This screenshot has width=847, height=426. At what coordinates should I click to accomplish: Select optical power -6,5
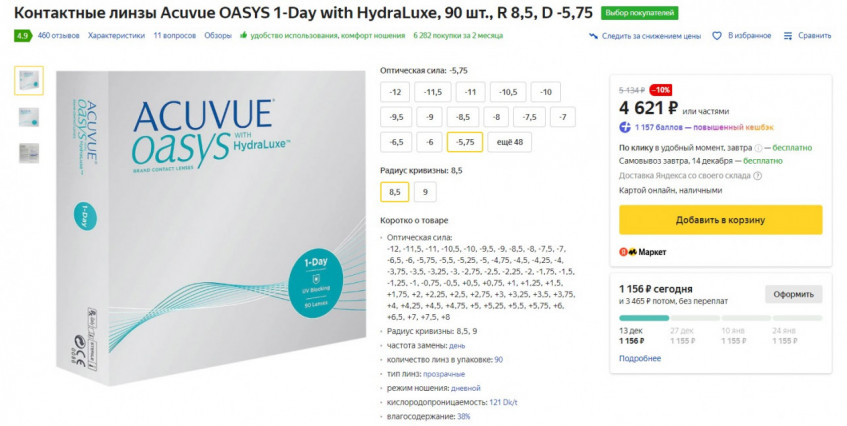point(396,143)
